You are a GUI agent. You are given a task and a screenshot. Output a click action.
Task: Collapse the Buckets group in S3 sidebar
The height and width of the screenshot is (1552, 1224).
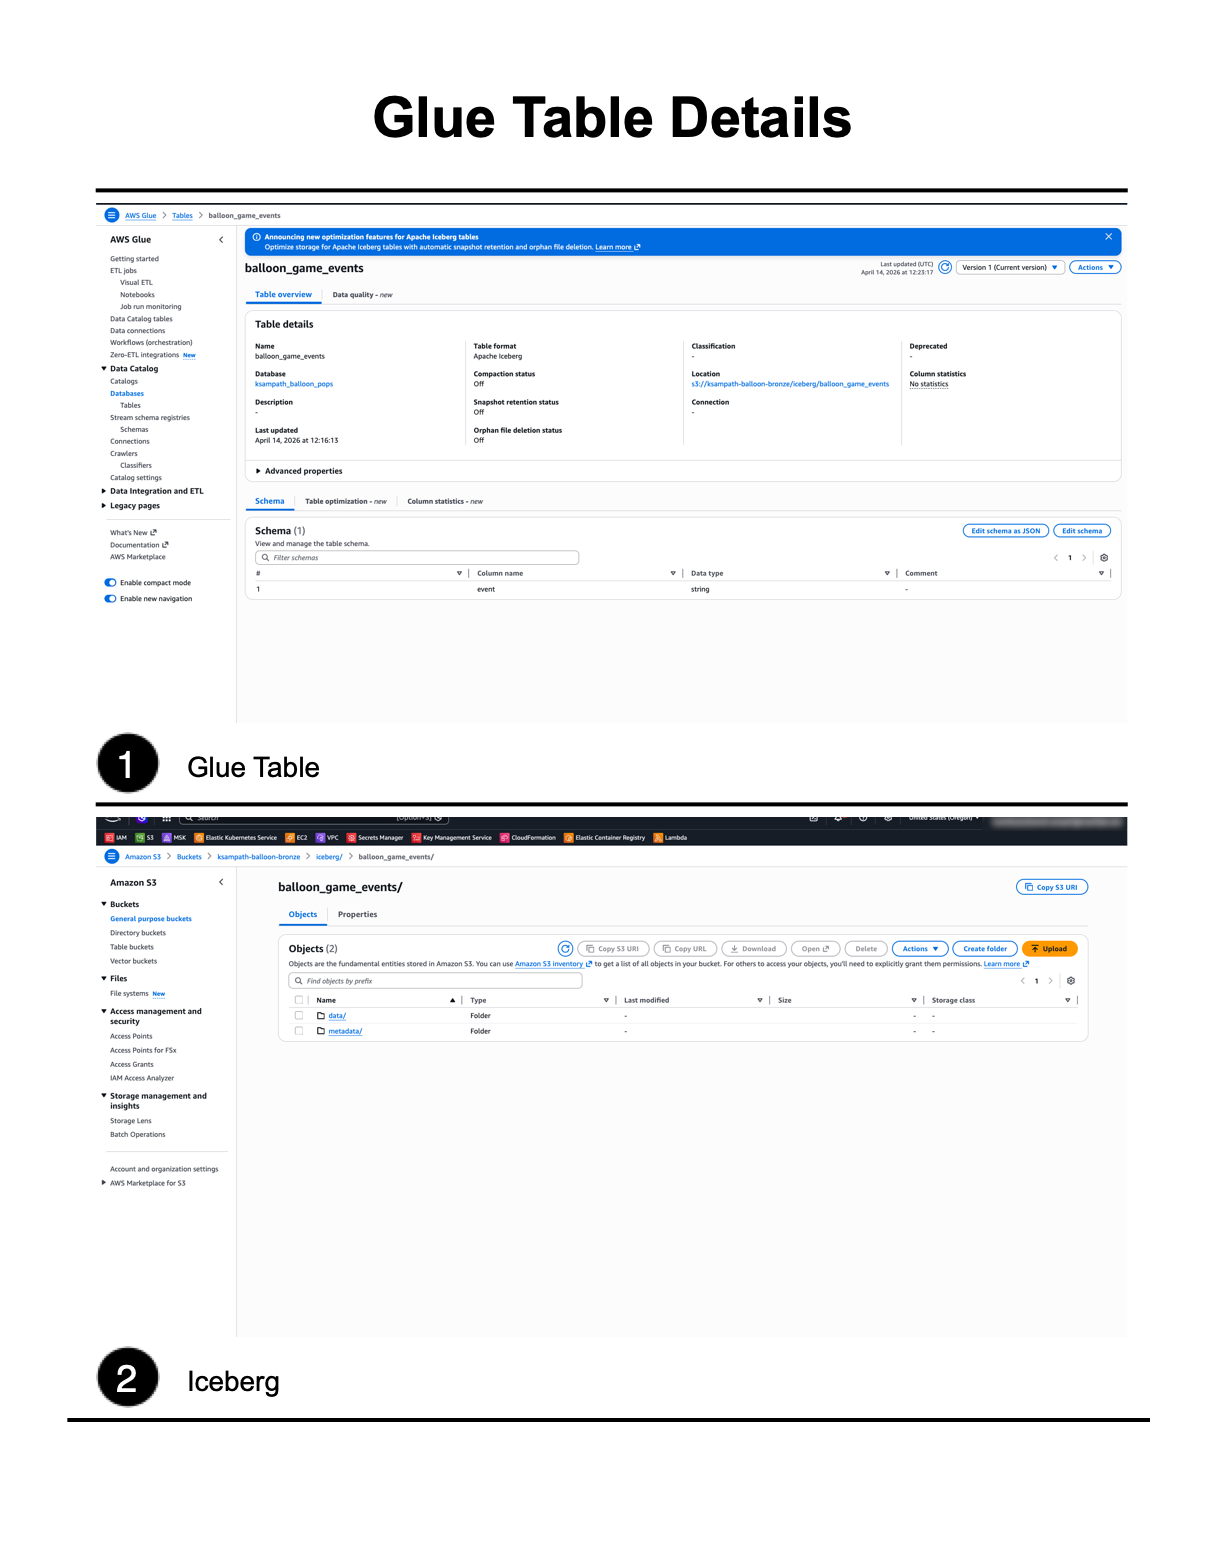[104, 904]
